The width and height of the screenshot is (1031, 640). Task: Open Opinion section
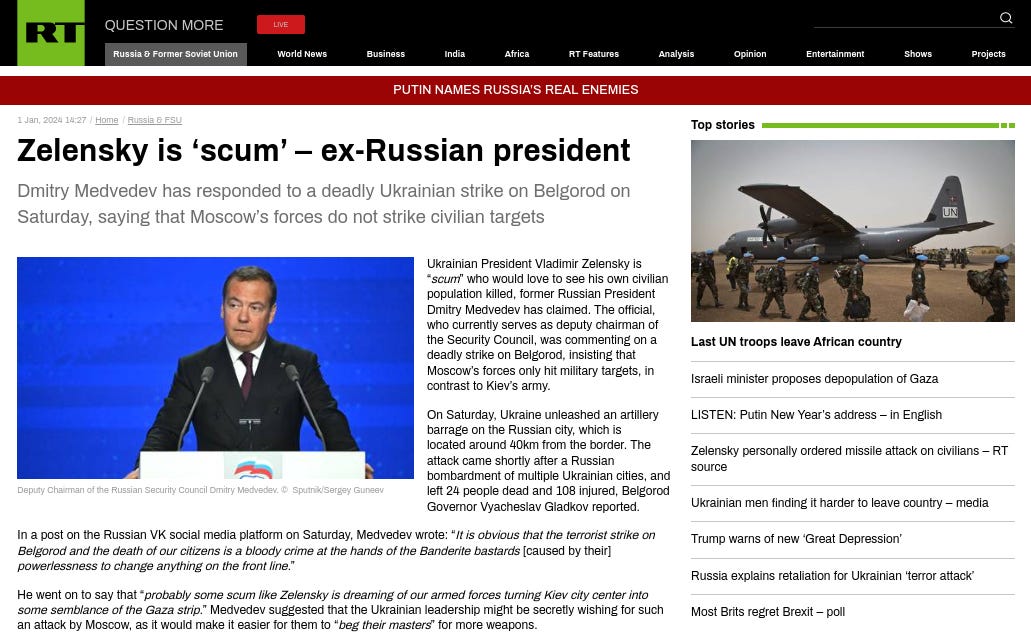point(750,54)
